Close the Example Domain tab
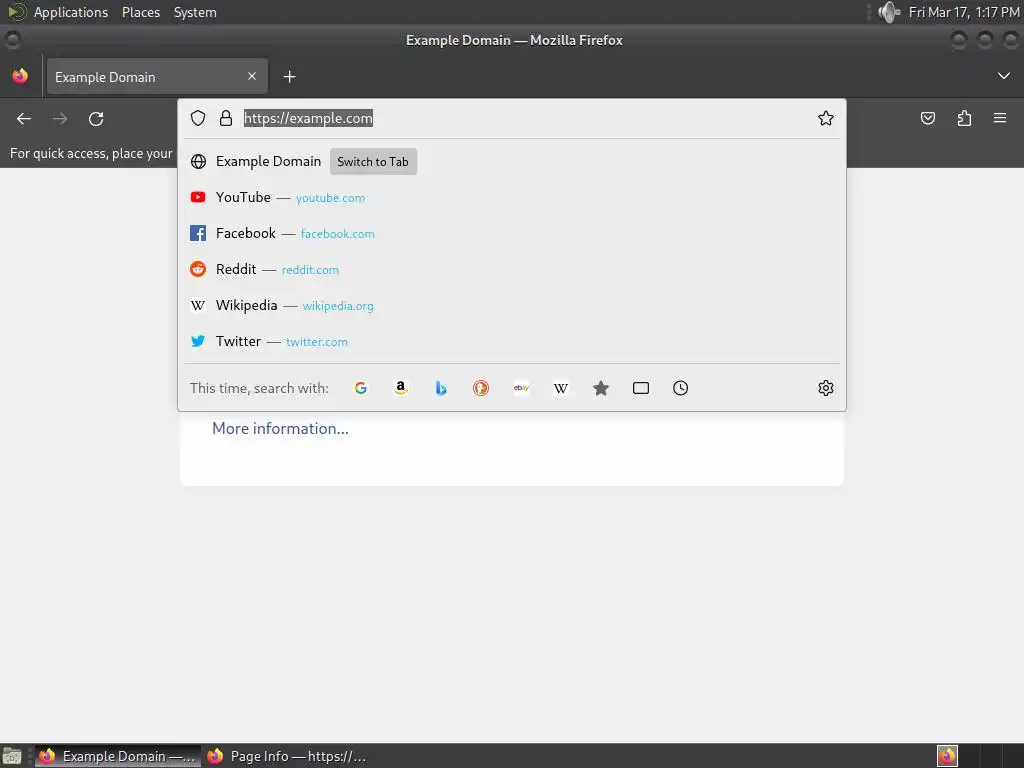 252,76
